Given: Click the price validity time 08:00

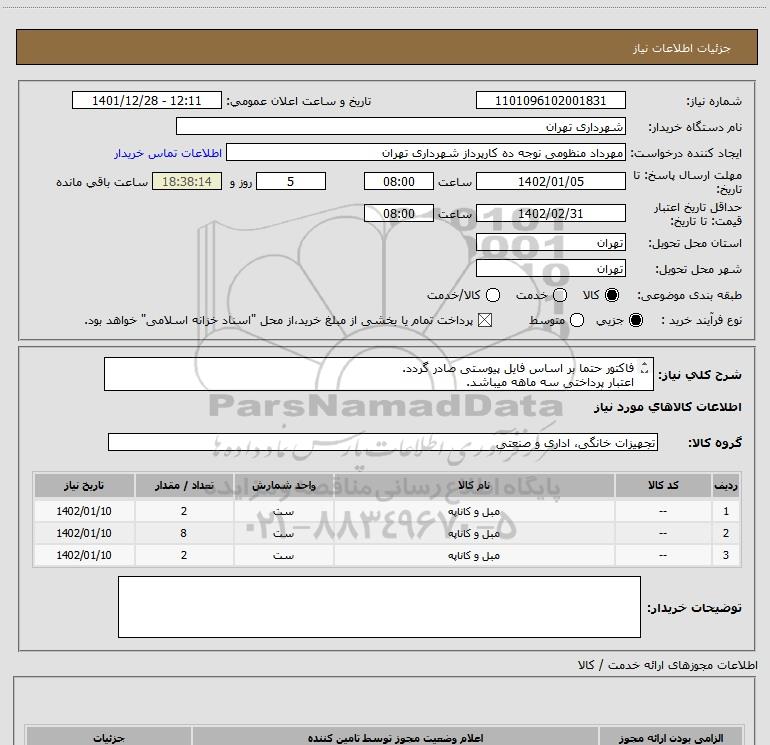Looking at the screenshot, I should click(x=399, y=213).
